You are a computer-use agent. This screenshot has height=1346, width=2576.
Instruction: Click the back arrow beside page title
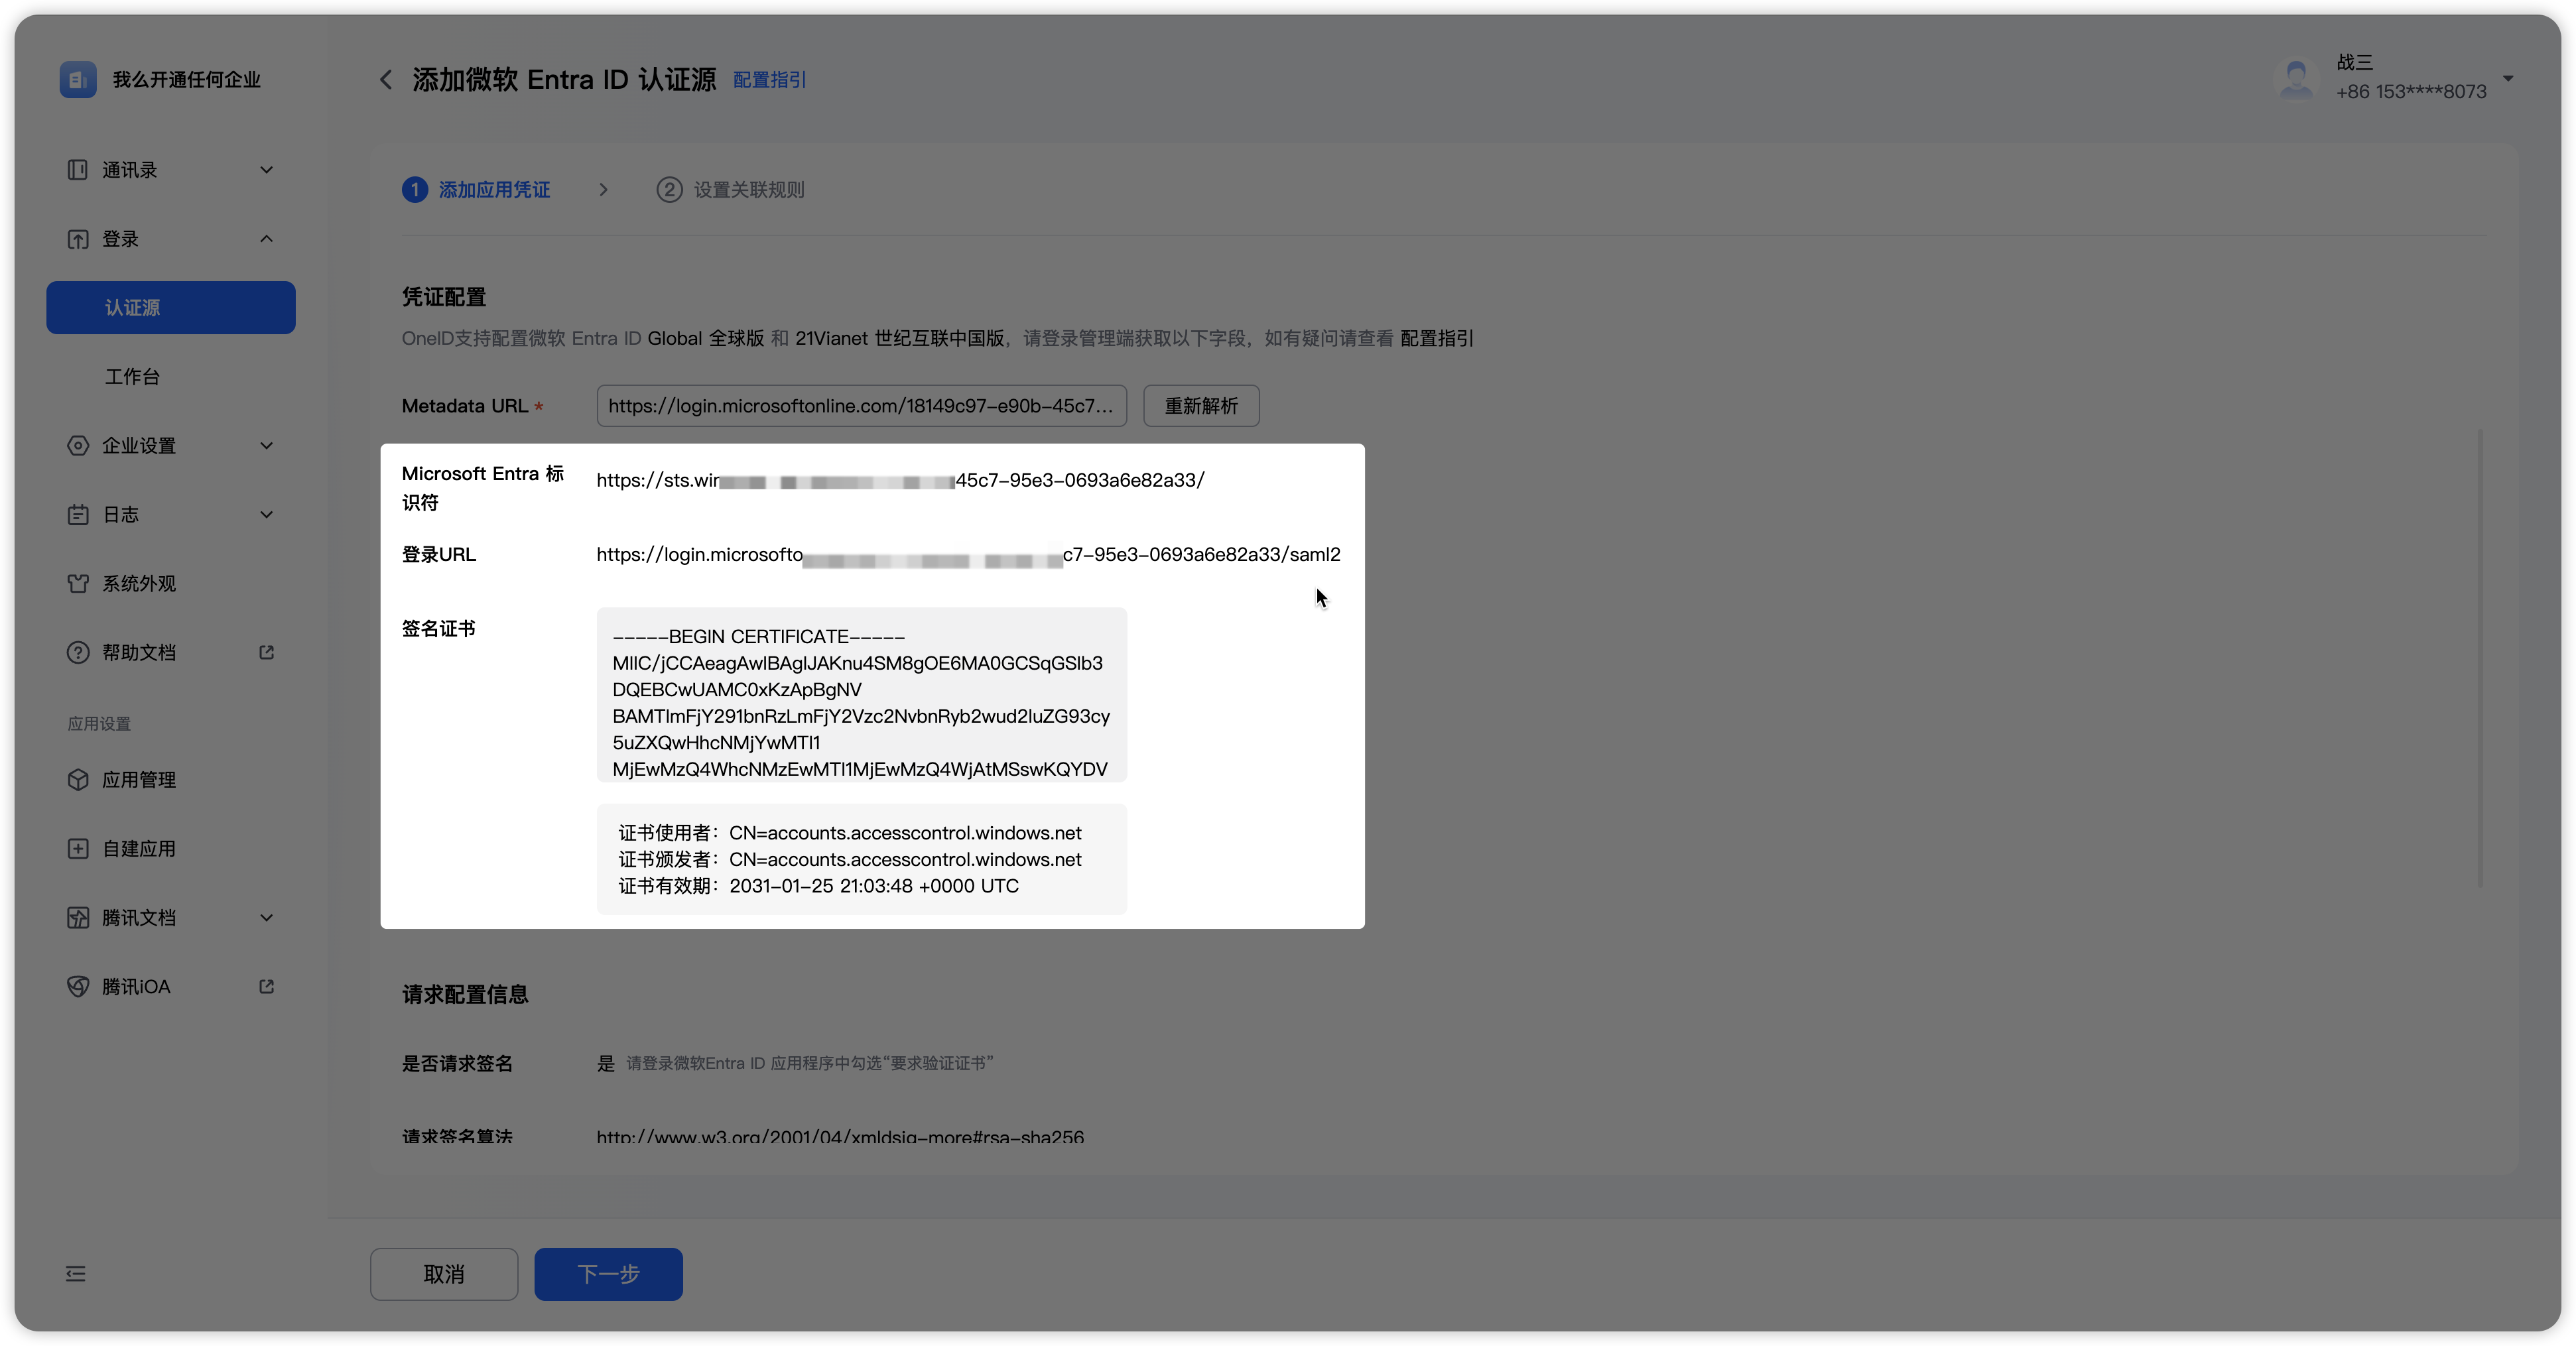coord(386,80)
